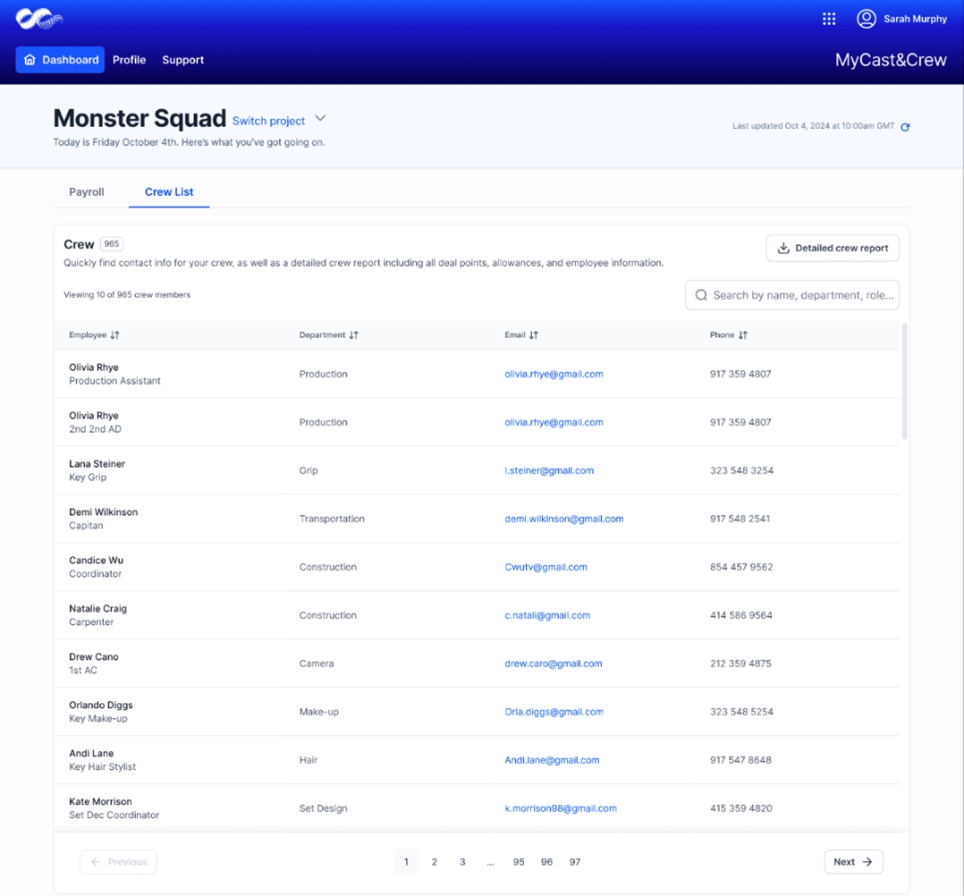Open the Support nav item
The height and width of the screenshot is (896, 964).
tap(183, 60)
